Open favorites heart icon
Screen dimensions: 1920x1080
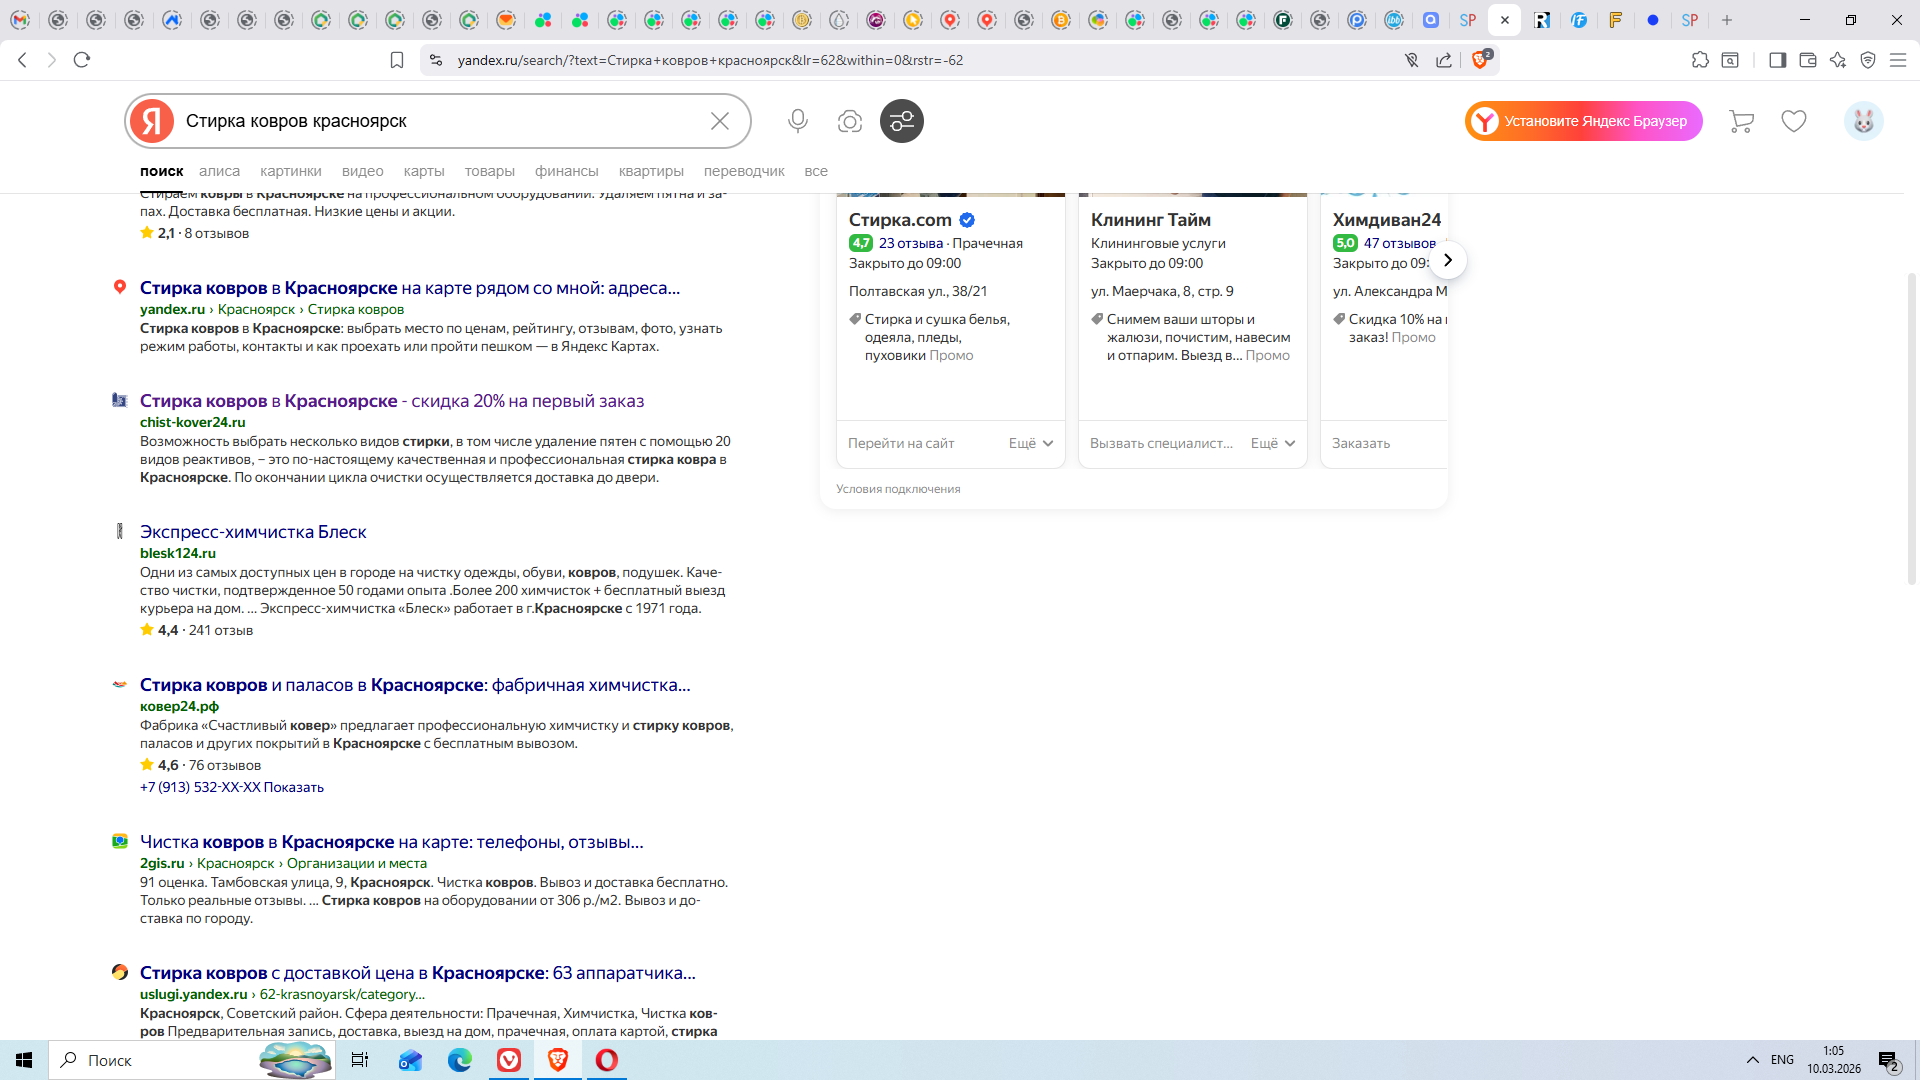1794,121
